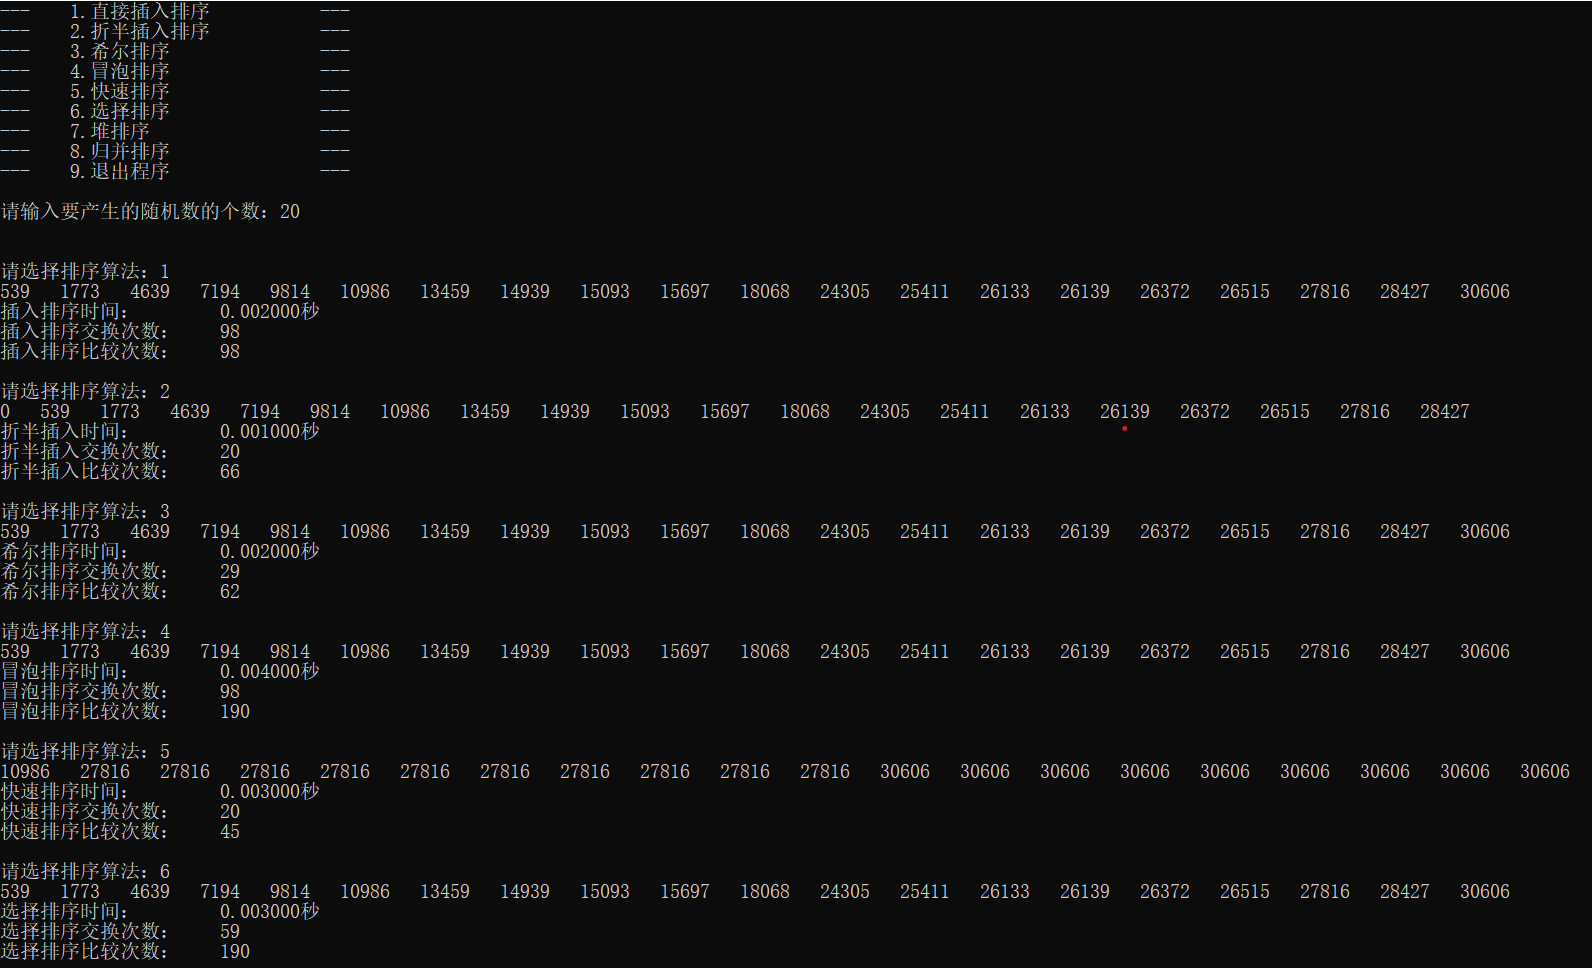This screenshot has width=1592, height=968.
Task: Click the '快速排序比较次数:' label
Action: click(x=85, y=831)
